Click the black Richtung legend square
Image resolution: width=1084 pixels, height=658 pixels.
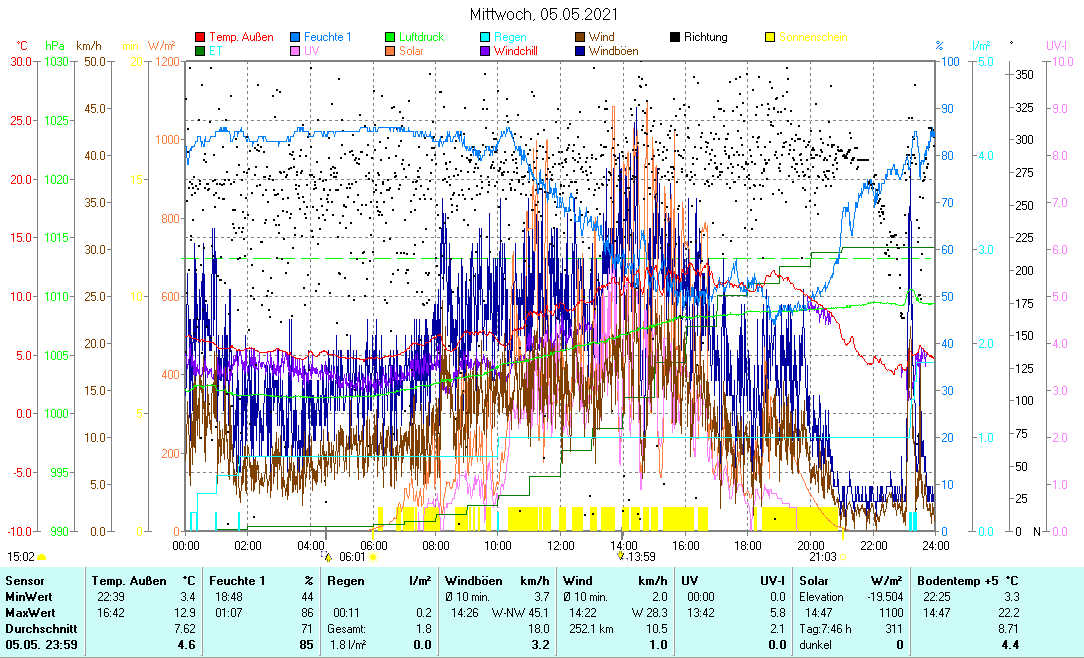click(675, 38)
